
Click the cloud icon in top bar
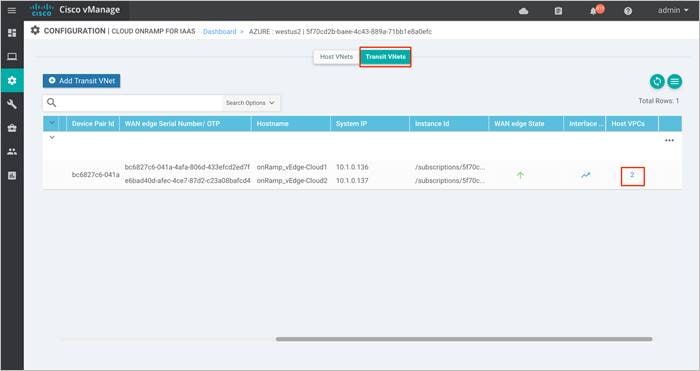524,11
